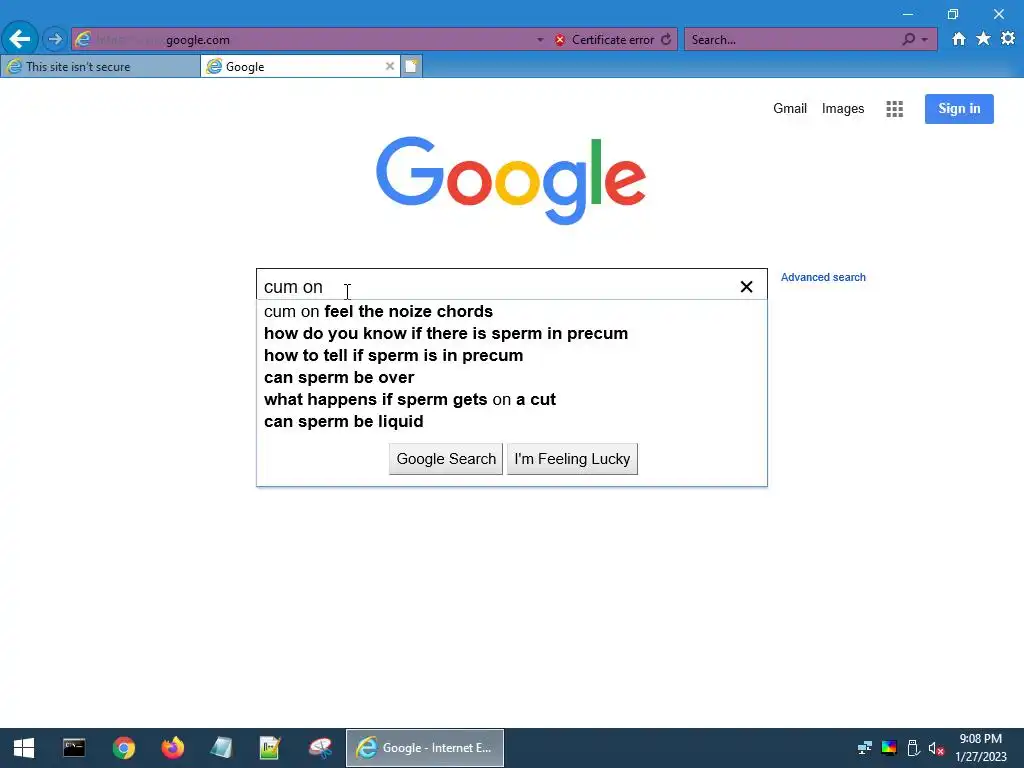This screenshot has width=1024, height=768.
Task: Open the green chart notepad taskbar icon
Action: click(270, 748)
